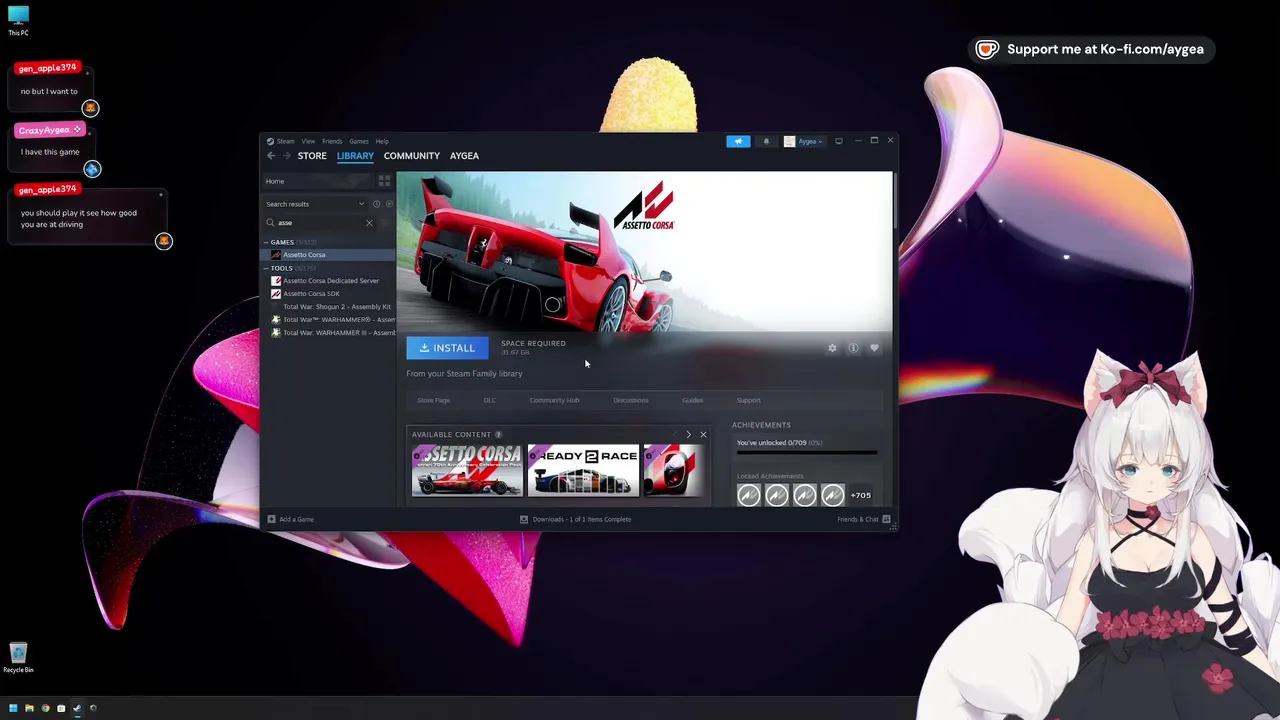Open the View menu

(x=308, y=141)
